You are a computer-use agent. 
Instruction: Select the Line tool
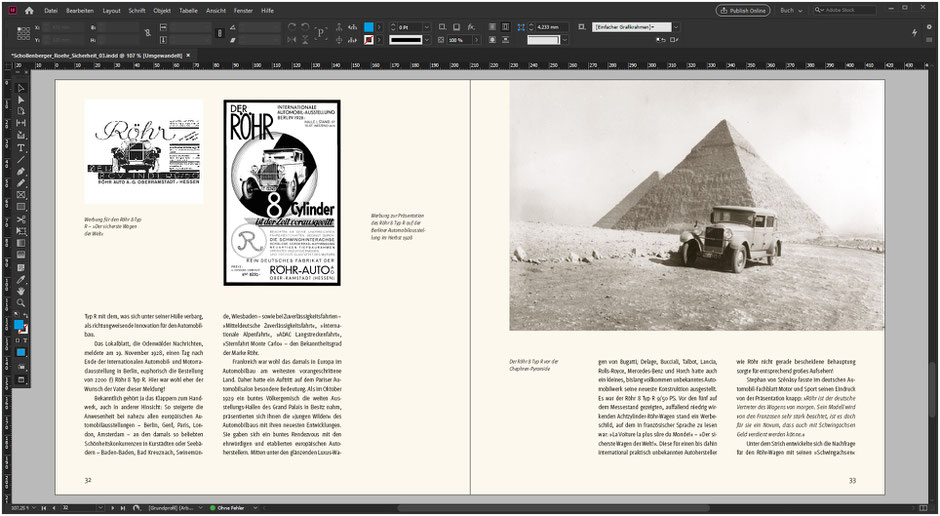click(x=21, y=159)
